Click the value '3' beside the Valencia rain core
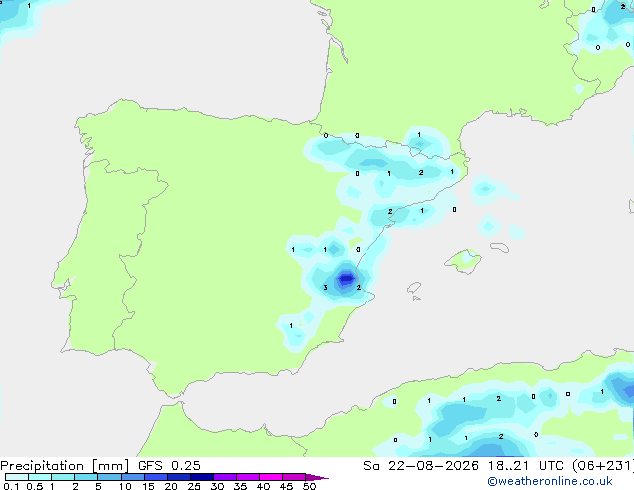The height and width of the screenshot is (490, 634). tap(325, 287)
